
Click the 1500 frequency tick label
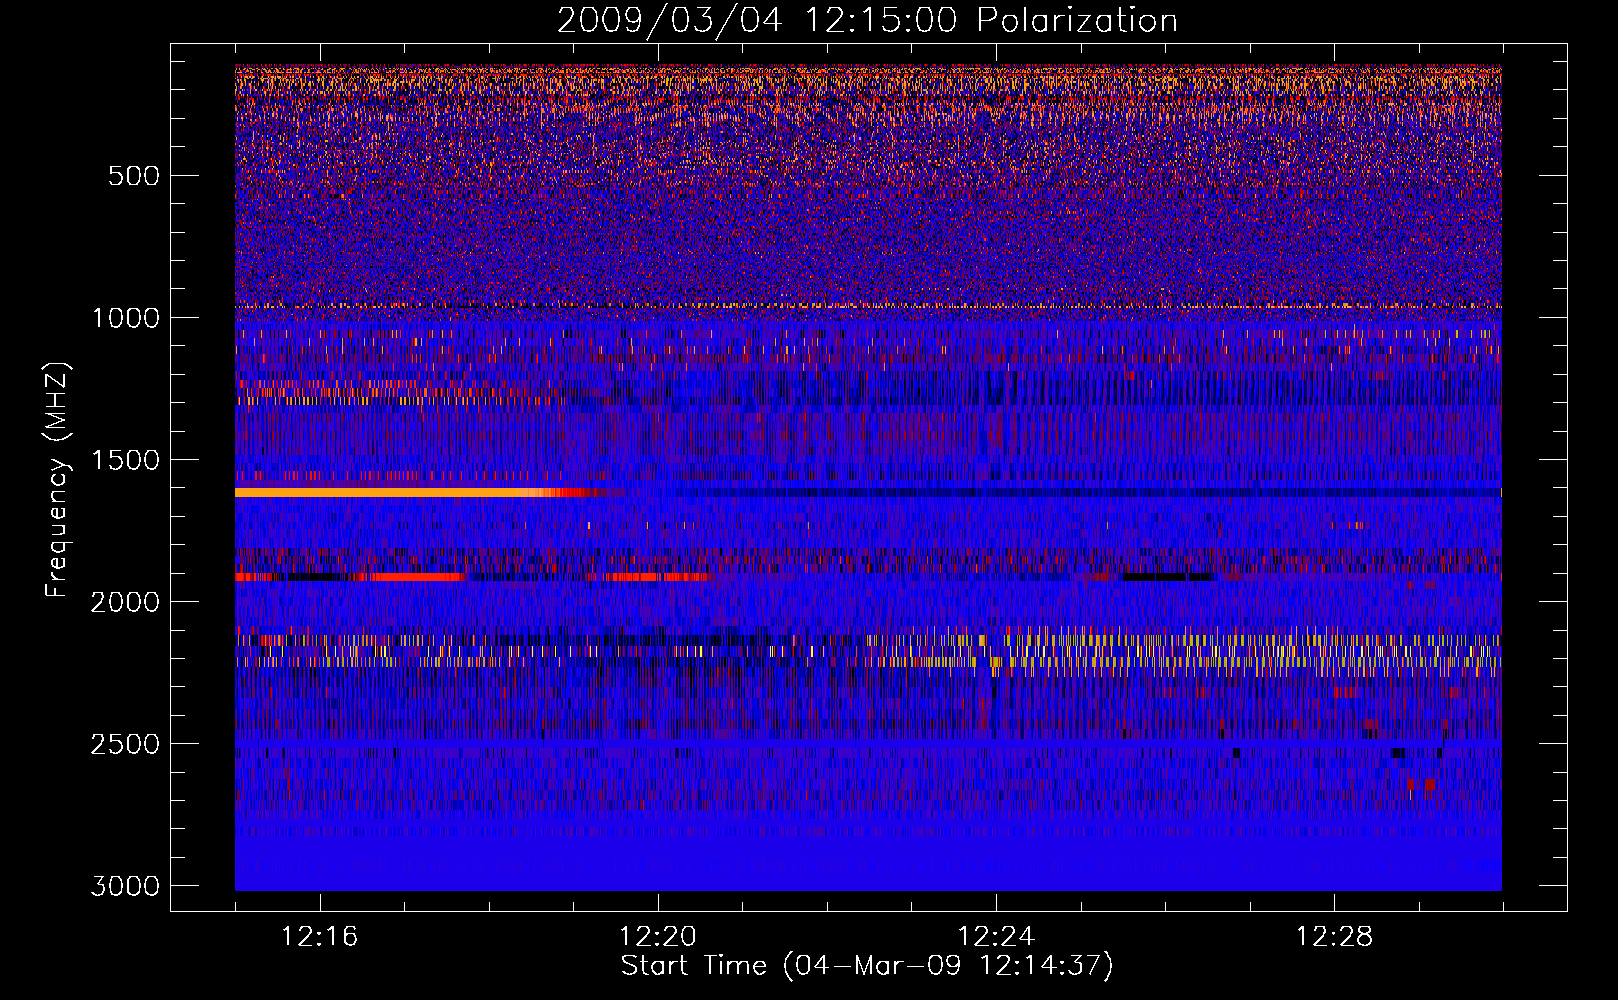(125, 460)
